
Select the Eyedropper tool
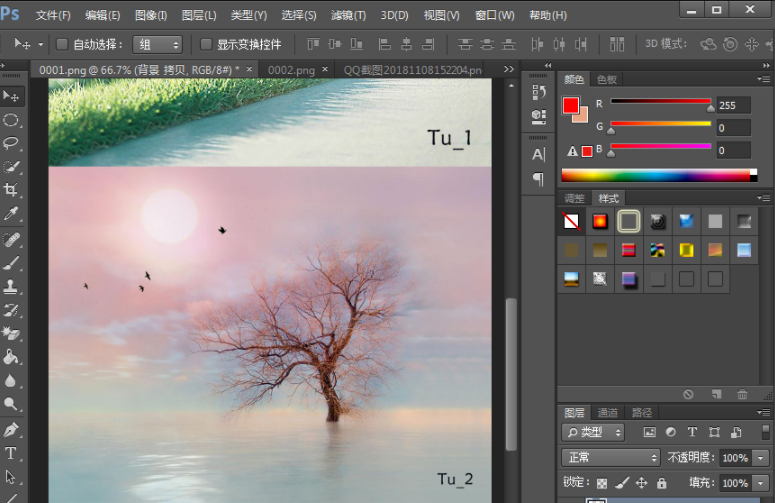11,214
